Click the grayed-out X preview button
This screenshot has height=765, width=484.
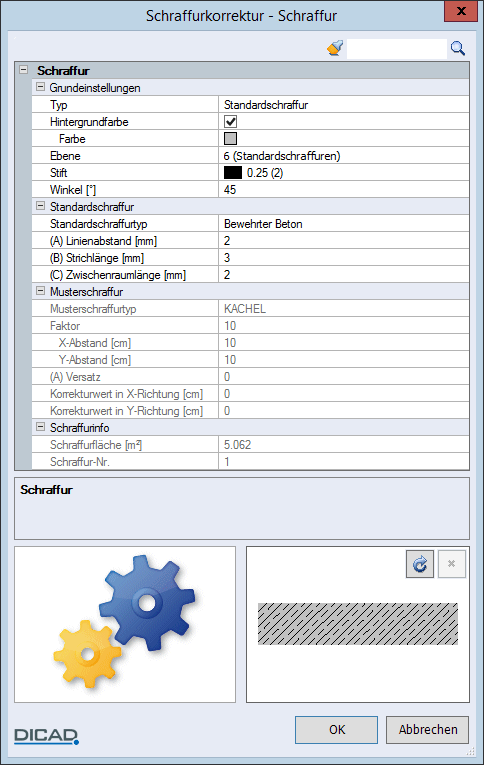pyautogui.click(x=451, y=564)
